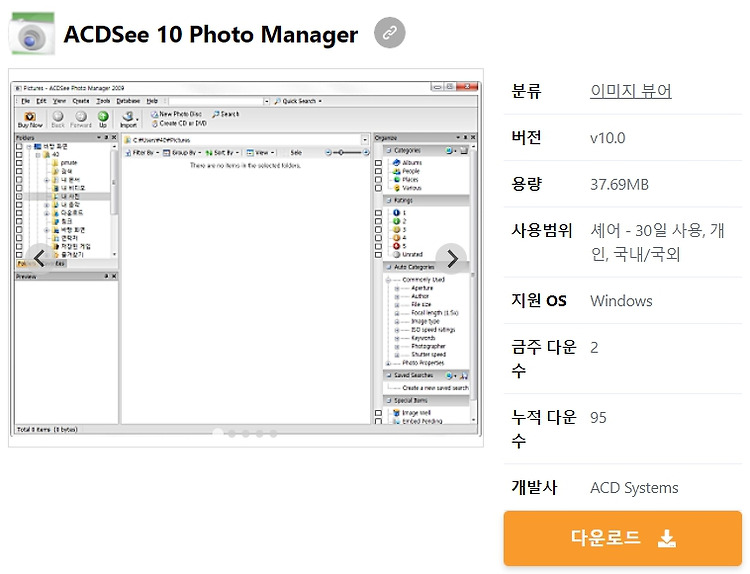Click the ACDSee app icon by title
This screenshot has height=574, width=750.
click(32, 33)
